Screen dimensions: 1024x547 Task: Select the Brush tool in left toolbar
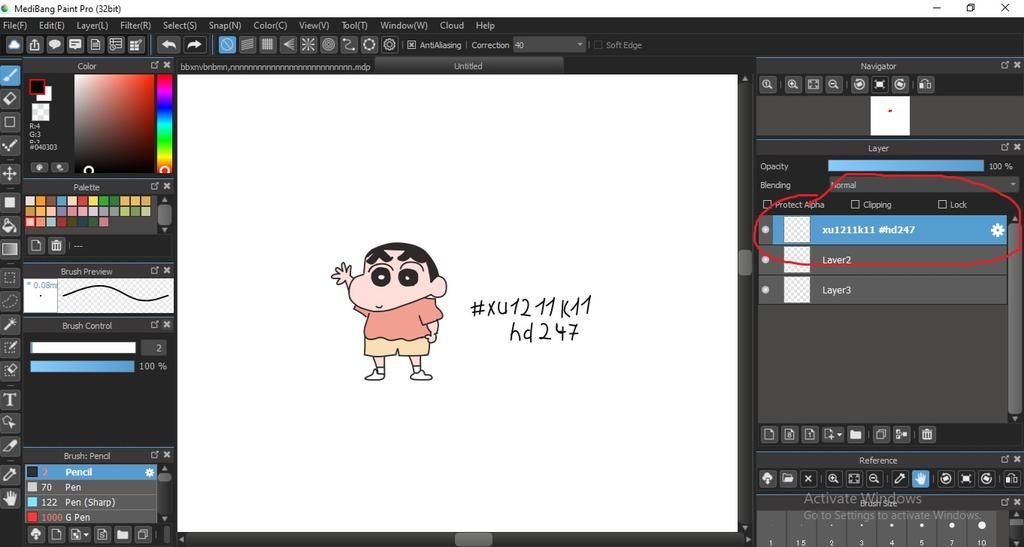(x=10, y=76)
